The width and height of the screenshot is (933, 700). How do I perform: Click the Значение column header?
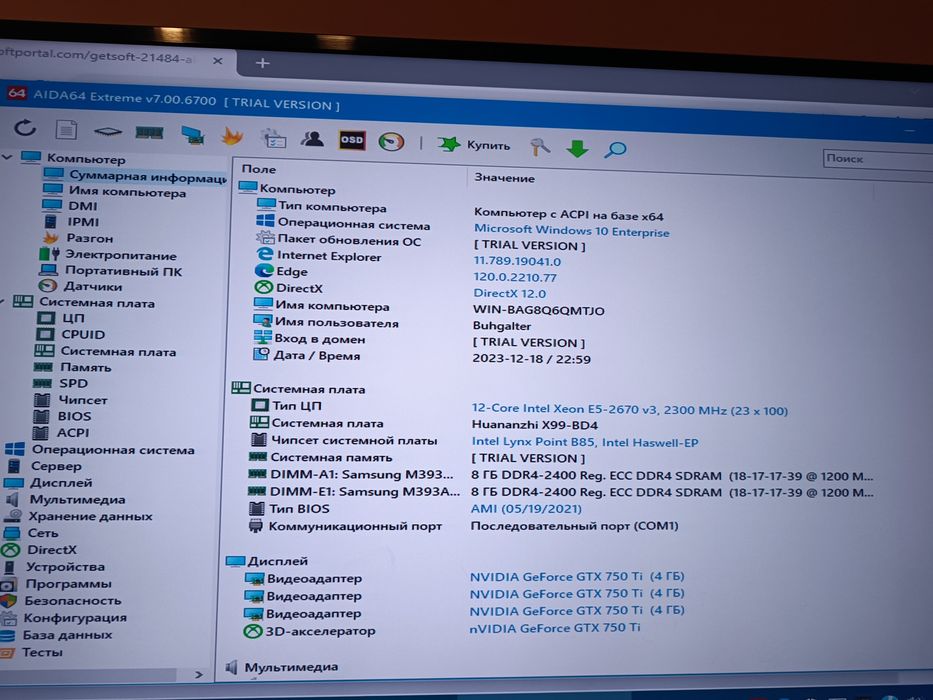[x=504, y=177]
